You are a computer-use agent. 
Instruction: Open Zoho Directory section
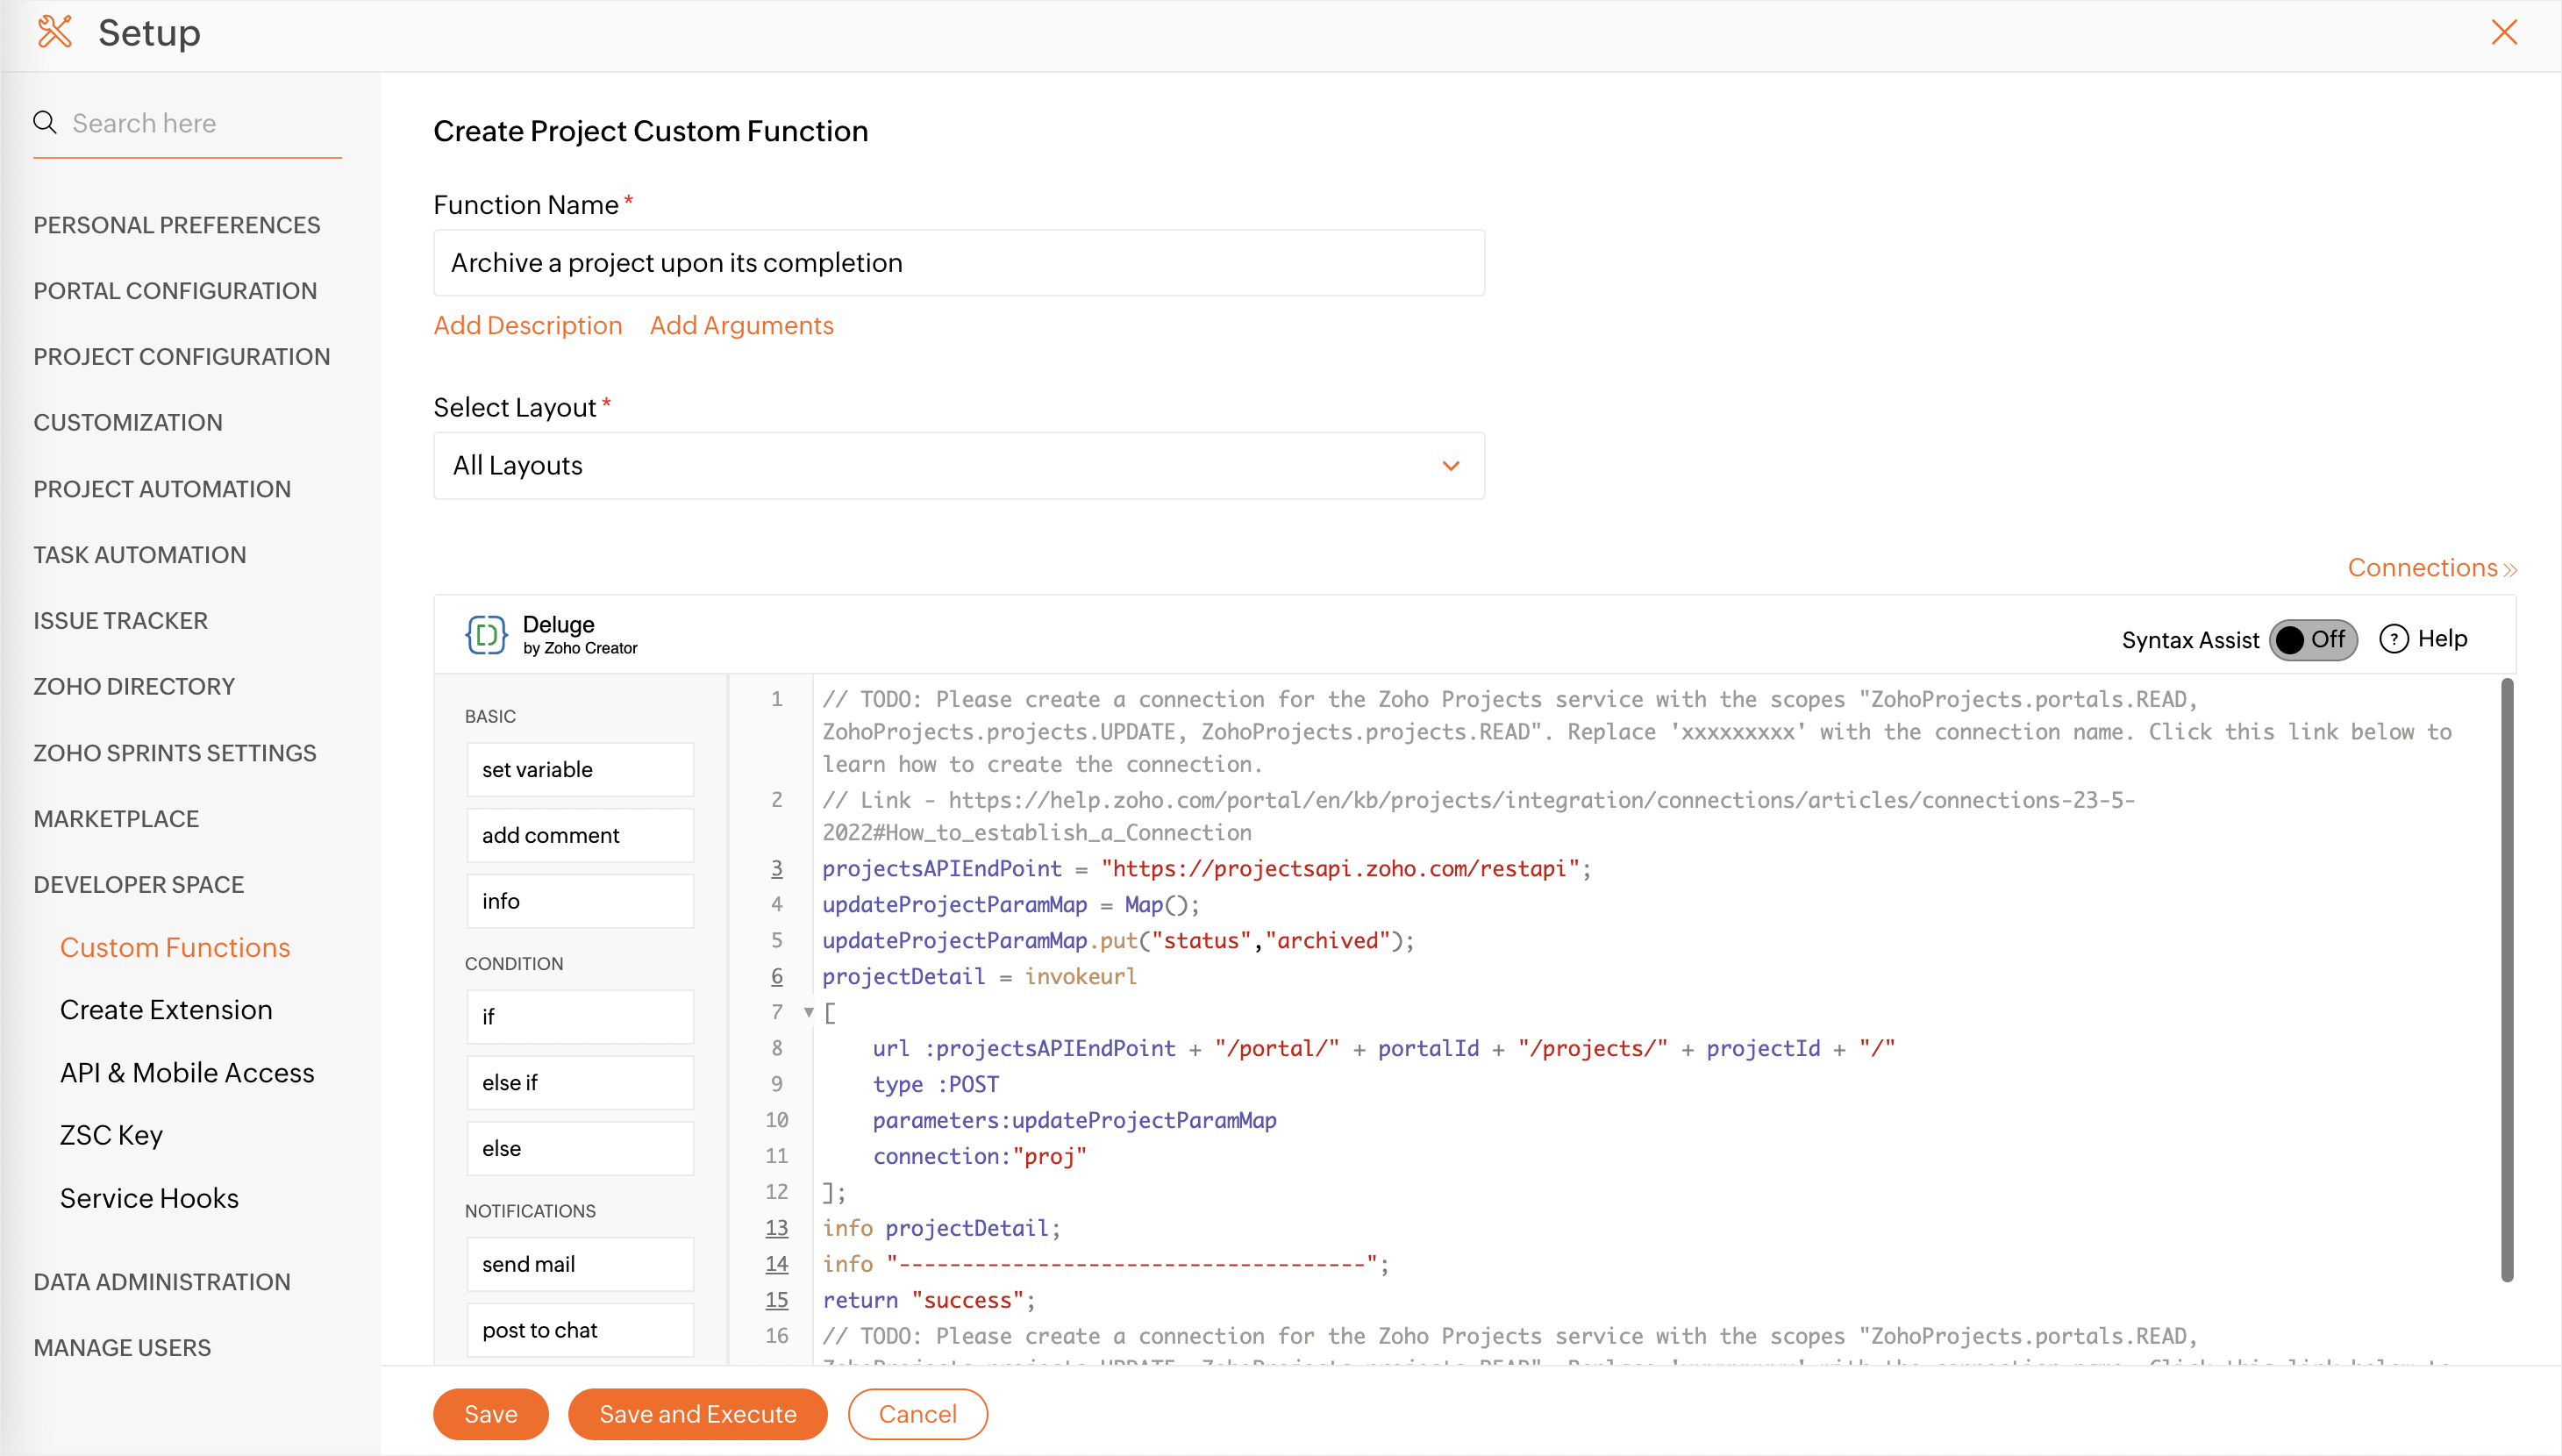(x=134, y=687)
